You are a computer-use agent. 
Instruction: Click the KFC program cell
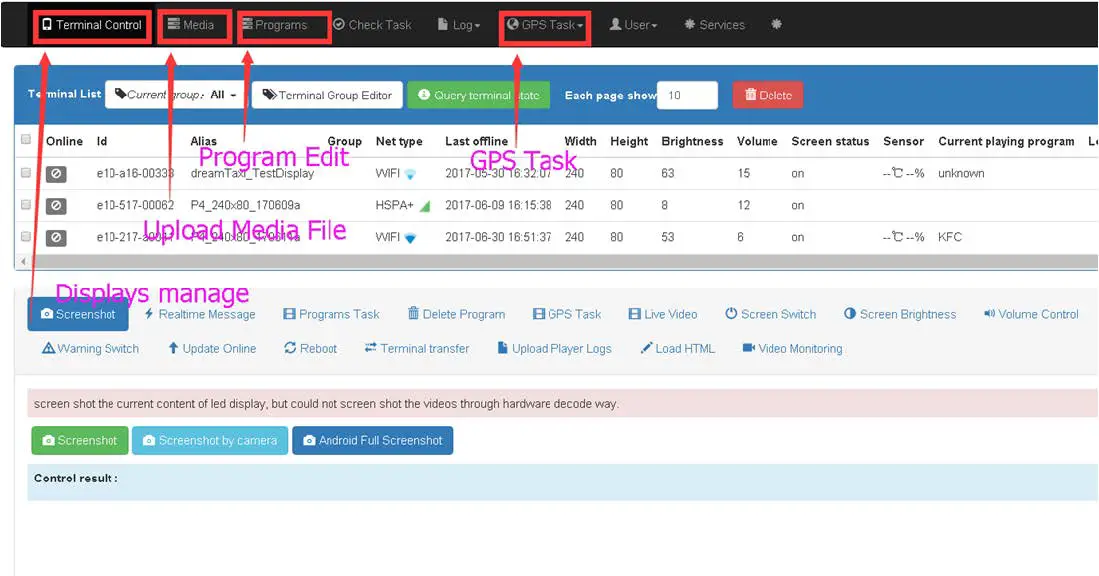click(x=950, y=237)
